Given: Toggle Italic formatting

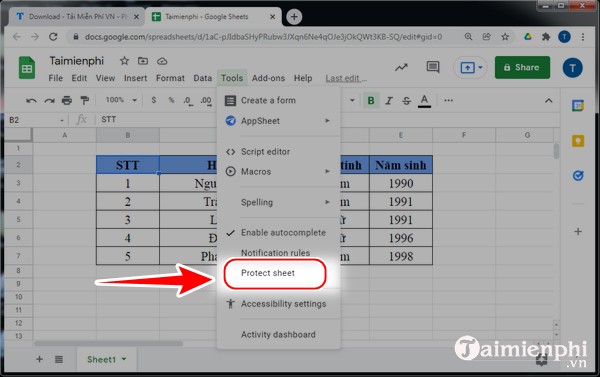Looking at the screenshot, I should coord(389,101).
